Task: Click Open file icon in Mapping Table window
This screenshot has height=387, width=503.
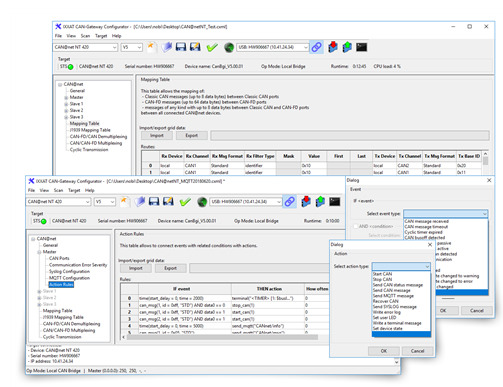Action: (x=167, y=47)
